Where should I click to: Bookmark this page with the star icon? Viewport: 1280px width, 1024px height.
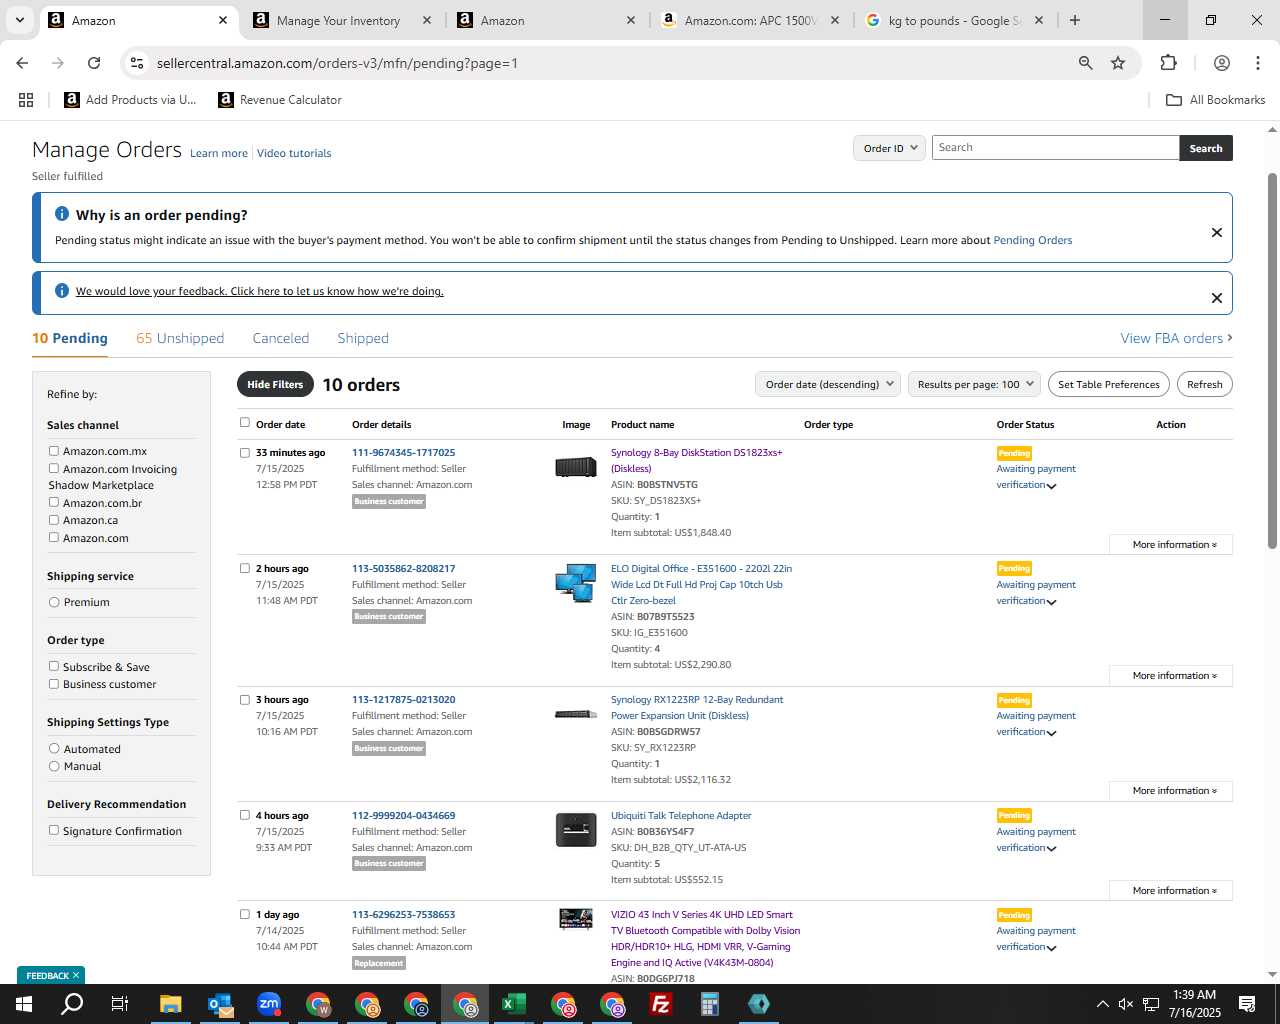point(1118,63)
